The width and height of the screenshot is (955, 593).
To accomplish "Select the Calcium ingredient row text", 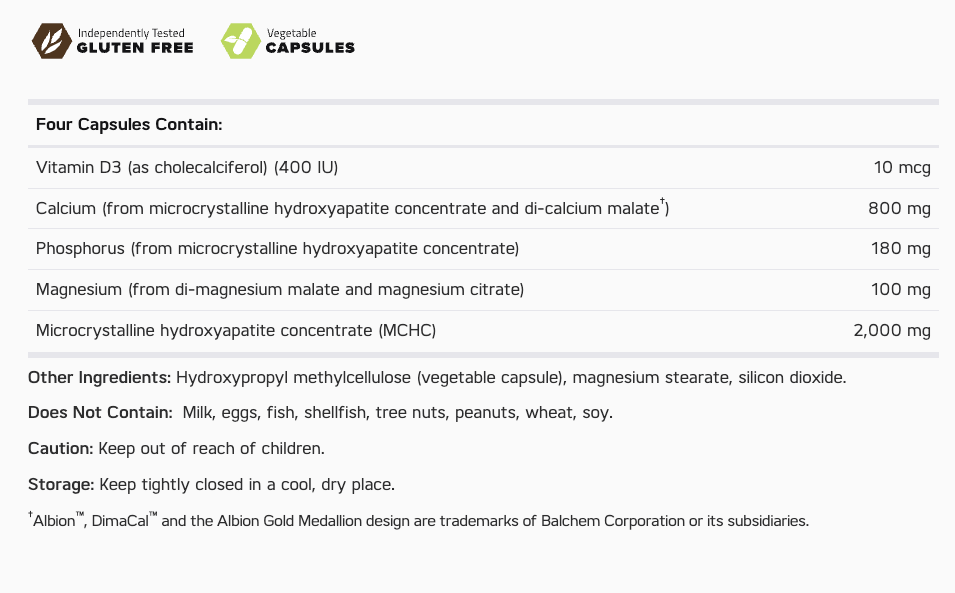I will [352, 208].
